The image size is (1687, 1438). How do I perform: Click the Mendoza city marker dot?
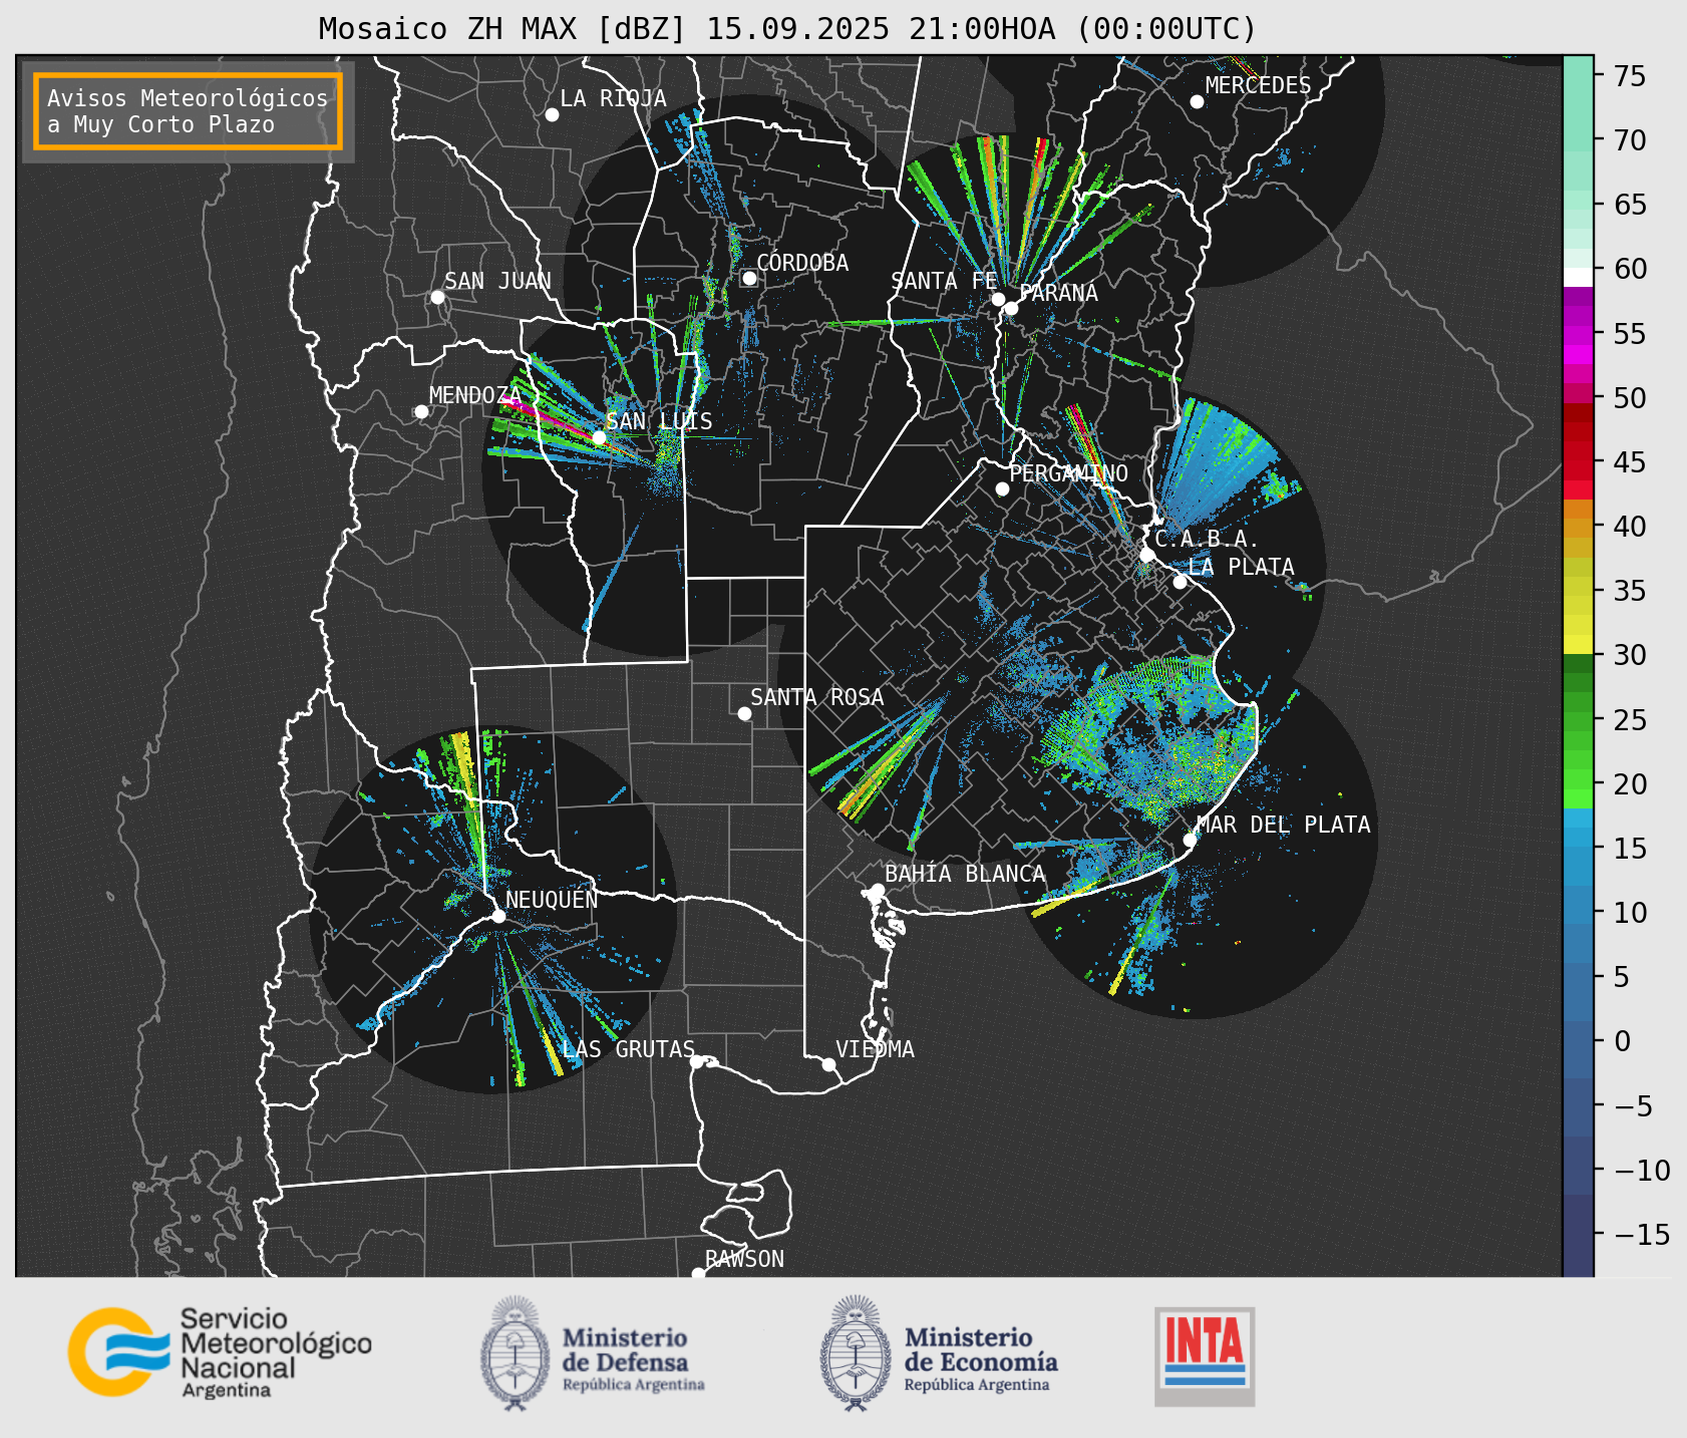pyautogui.click(x=421, y=412)
